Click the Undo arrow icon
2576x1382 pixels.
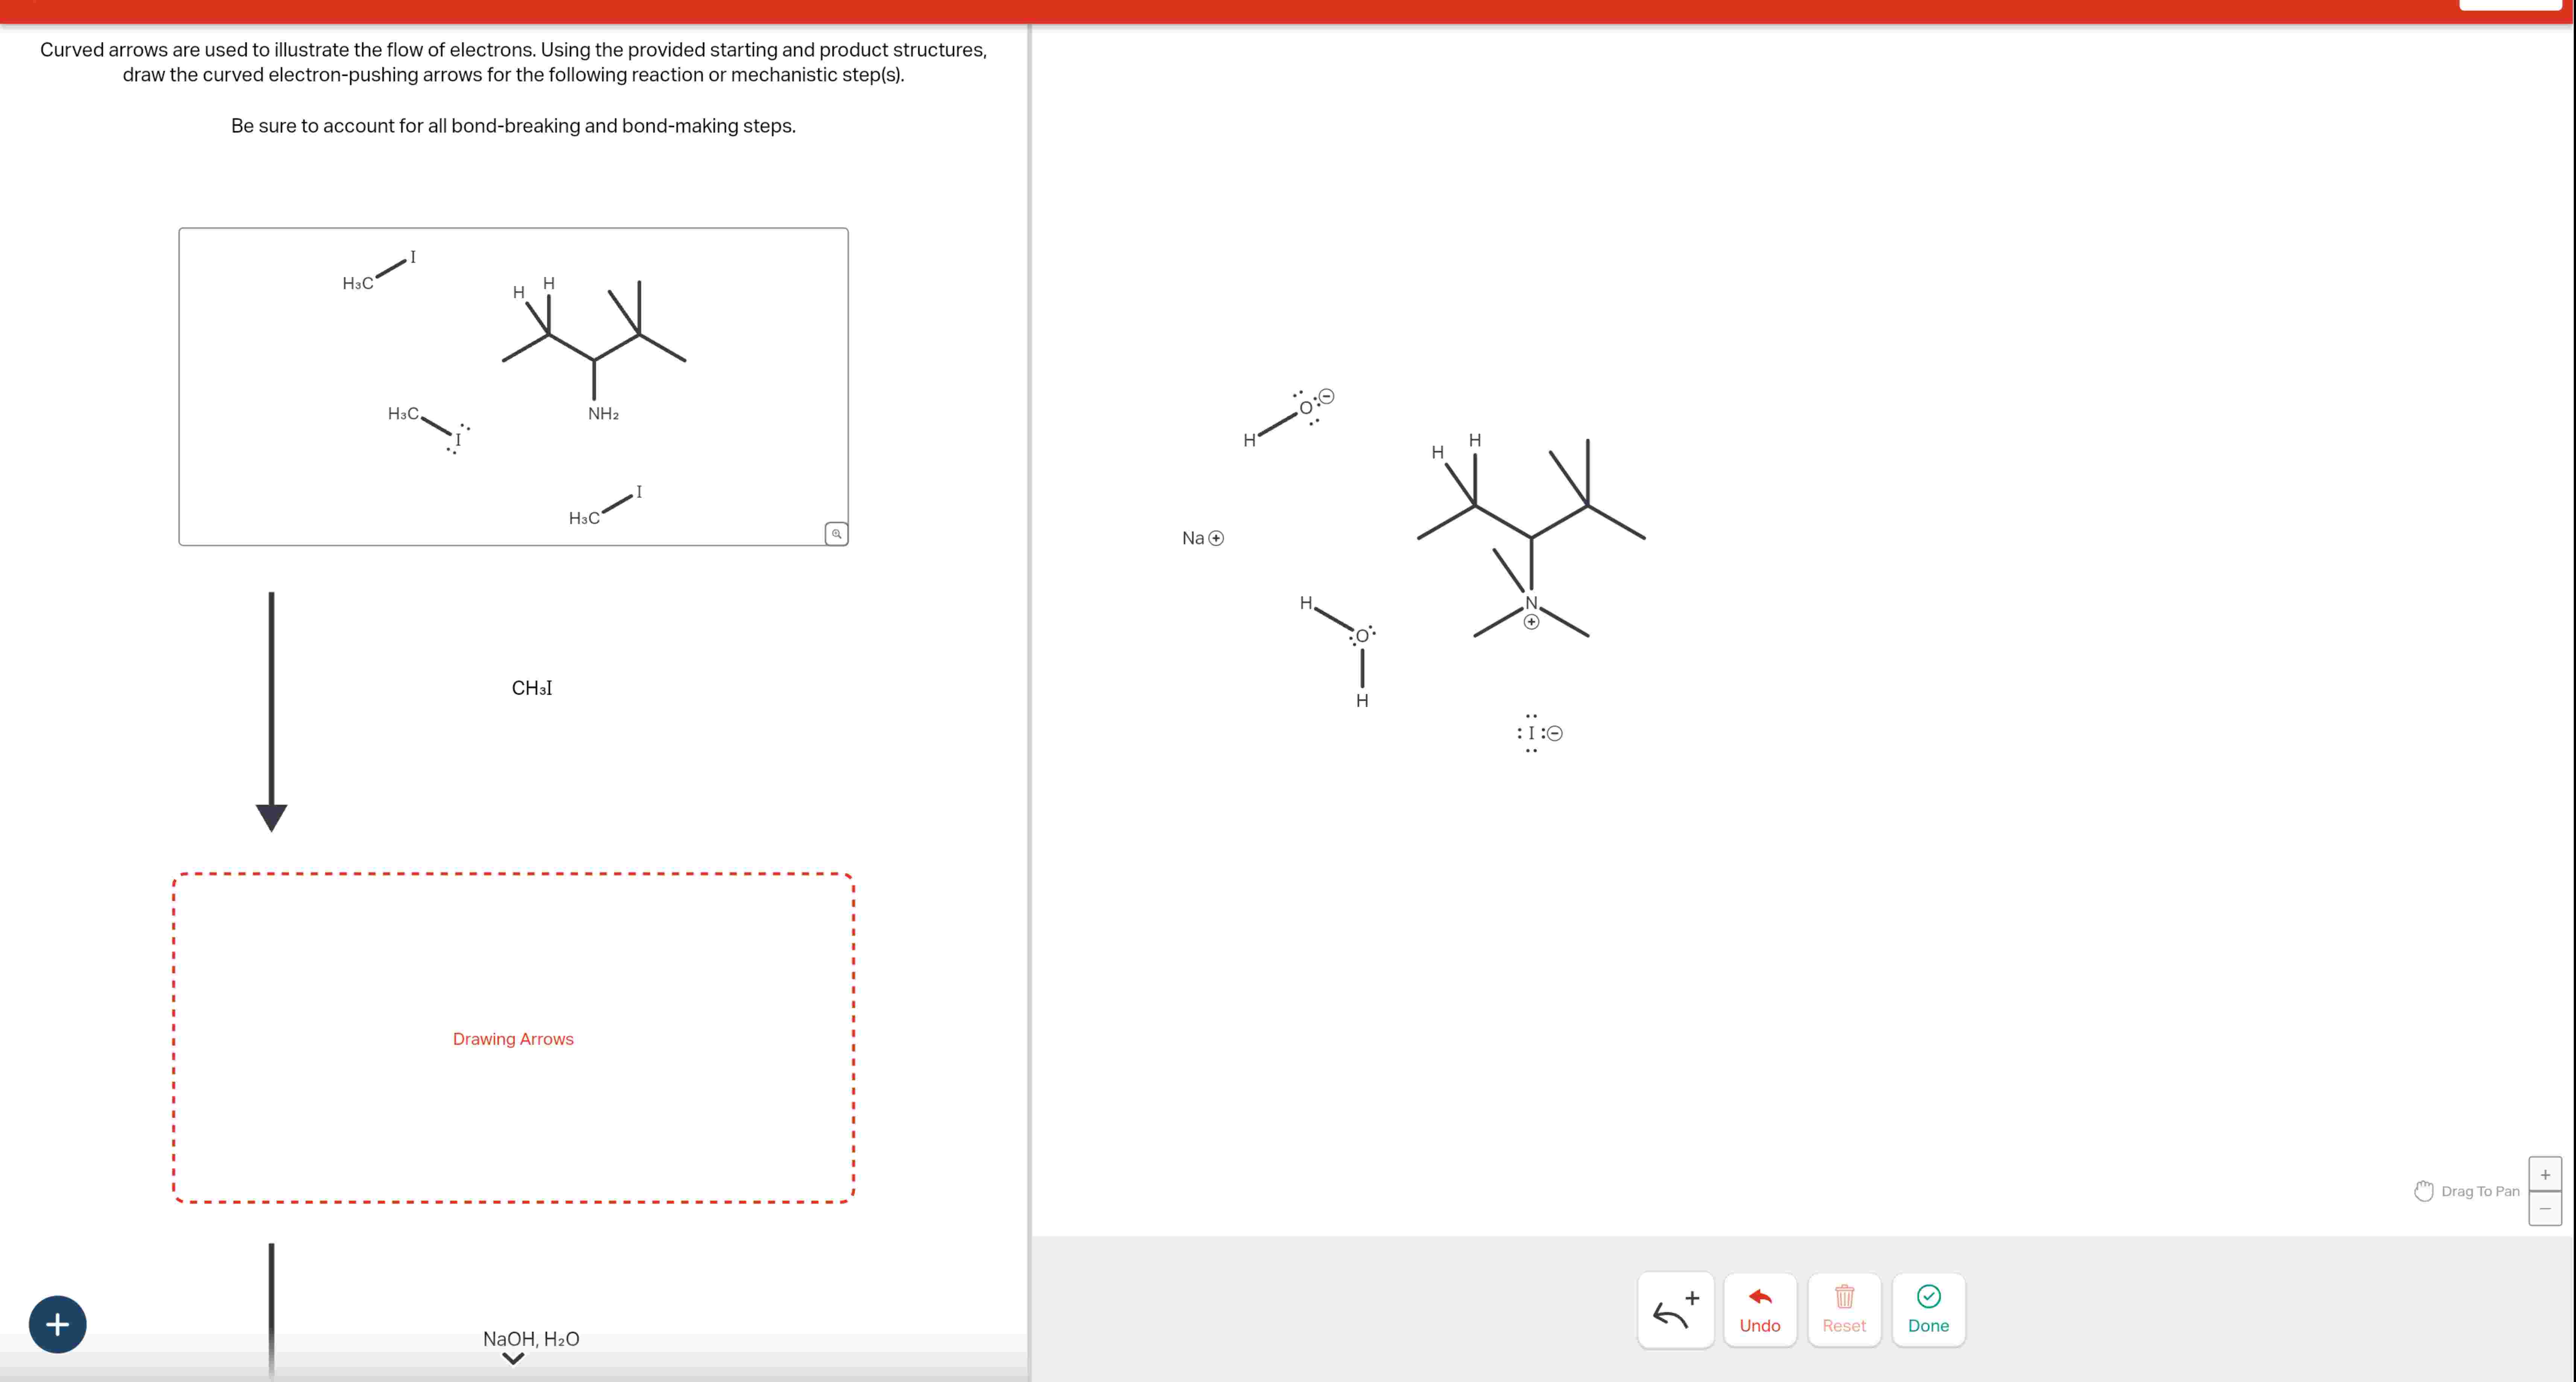click(1760, 1297)
